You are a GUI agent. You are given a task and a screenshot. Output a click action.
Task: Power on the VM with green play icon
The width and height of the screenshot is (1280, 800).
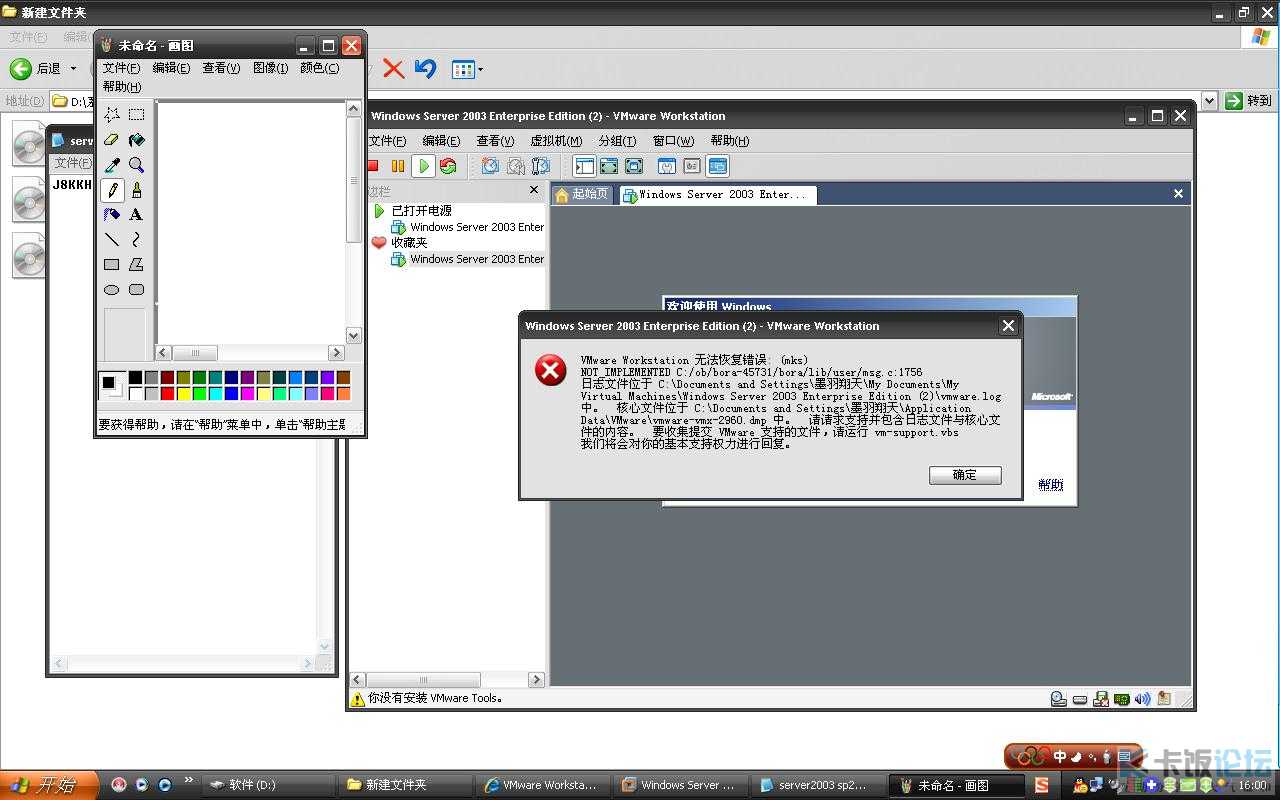click(423, 166)
